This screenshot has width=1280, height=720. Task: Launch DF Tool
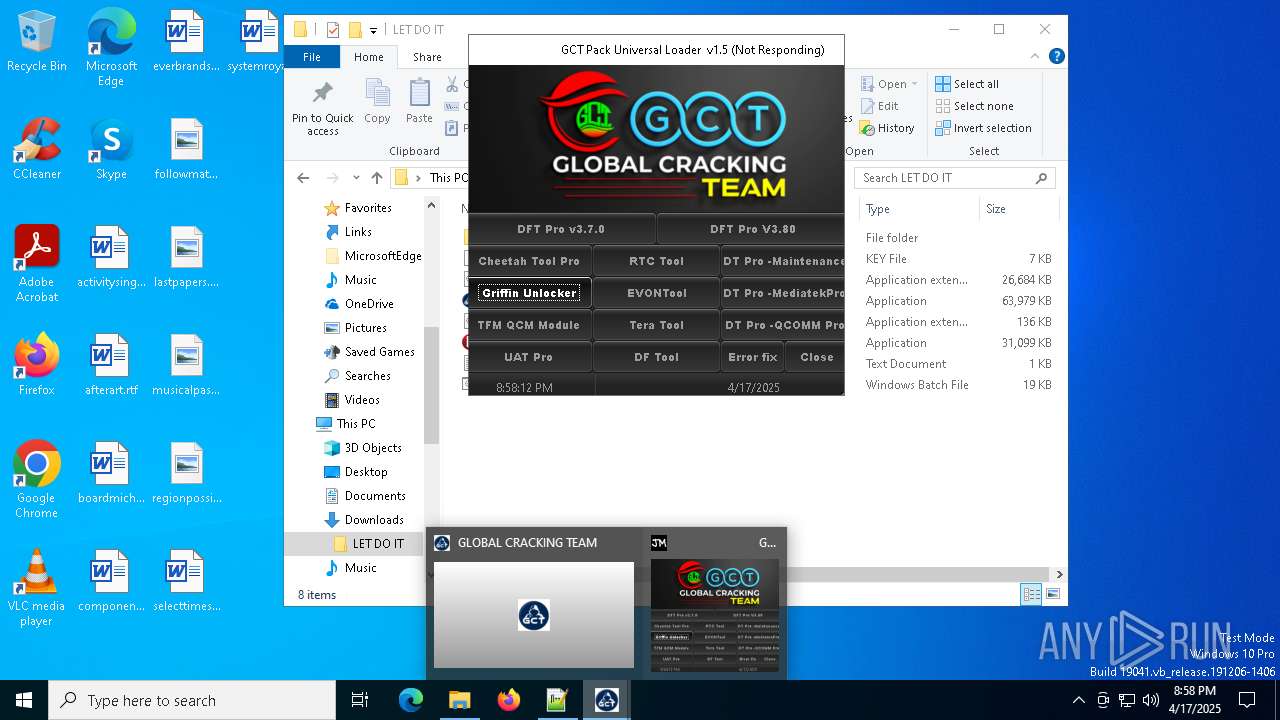pyautogui.click(x=656, y=357)
